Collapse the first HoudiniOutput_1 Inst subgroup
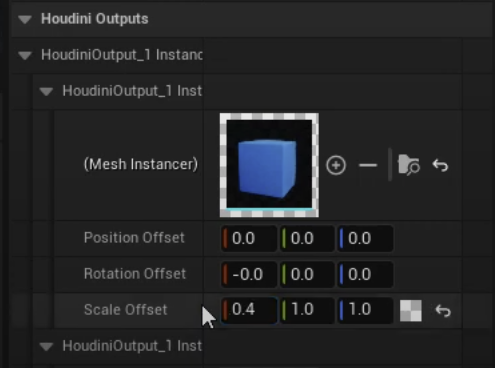 [46, 91]
